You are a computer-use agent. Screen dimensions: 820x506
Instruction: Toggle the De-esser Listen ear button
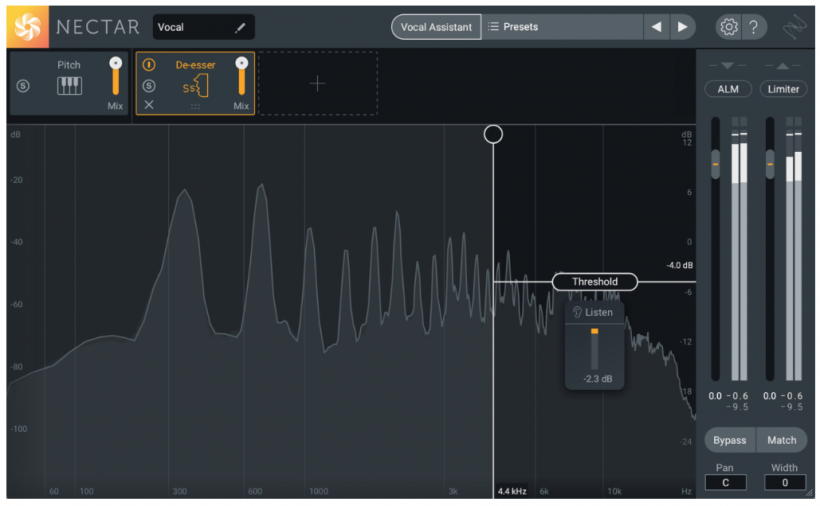coord(594,312)
